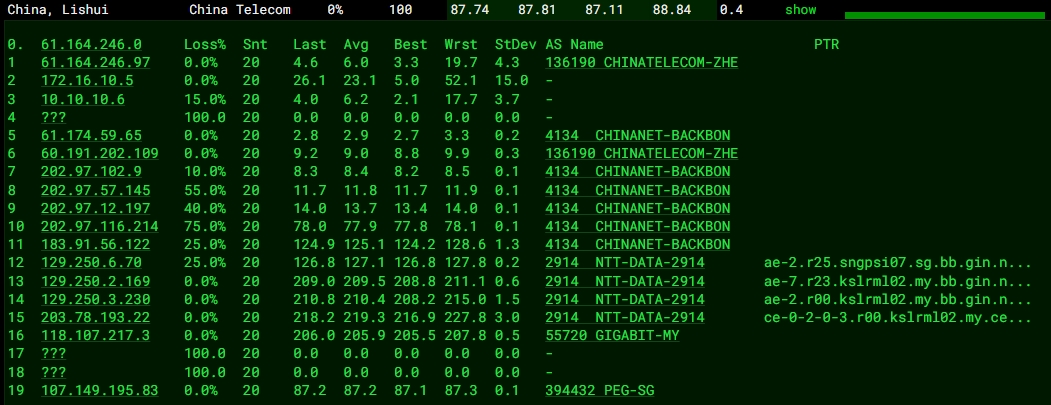This screenshot has width=1051, height=405.
Task: Click the green "show" link
Action: click(x=800, y=10)
